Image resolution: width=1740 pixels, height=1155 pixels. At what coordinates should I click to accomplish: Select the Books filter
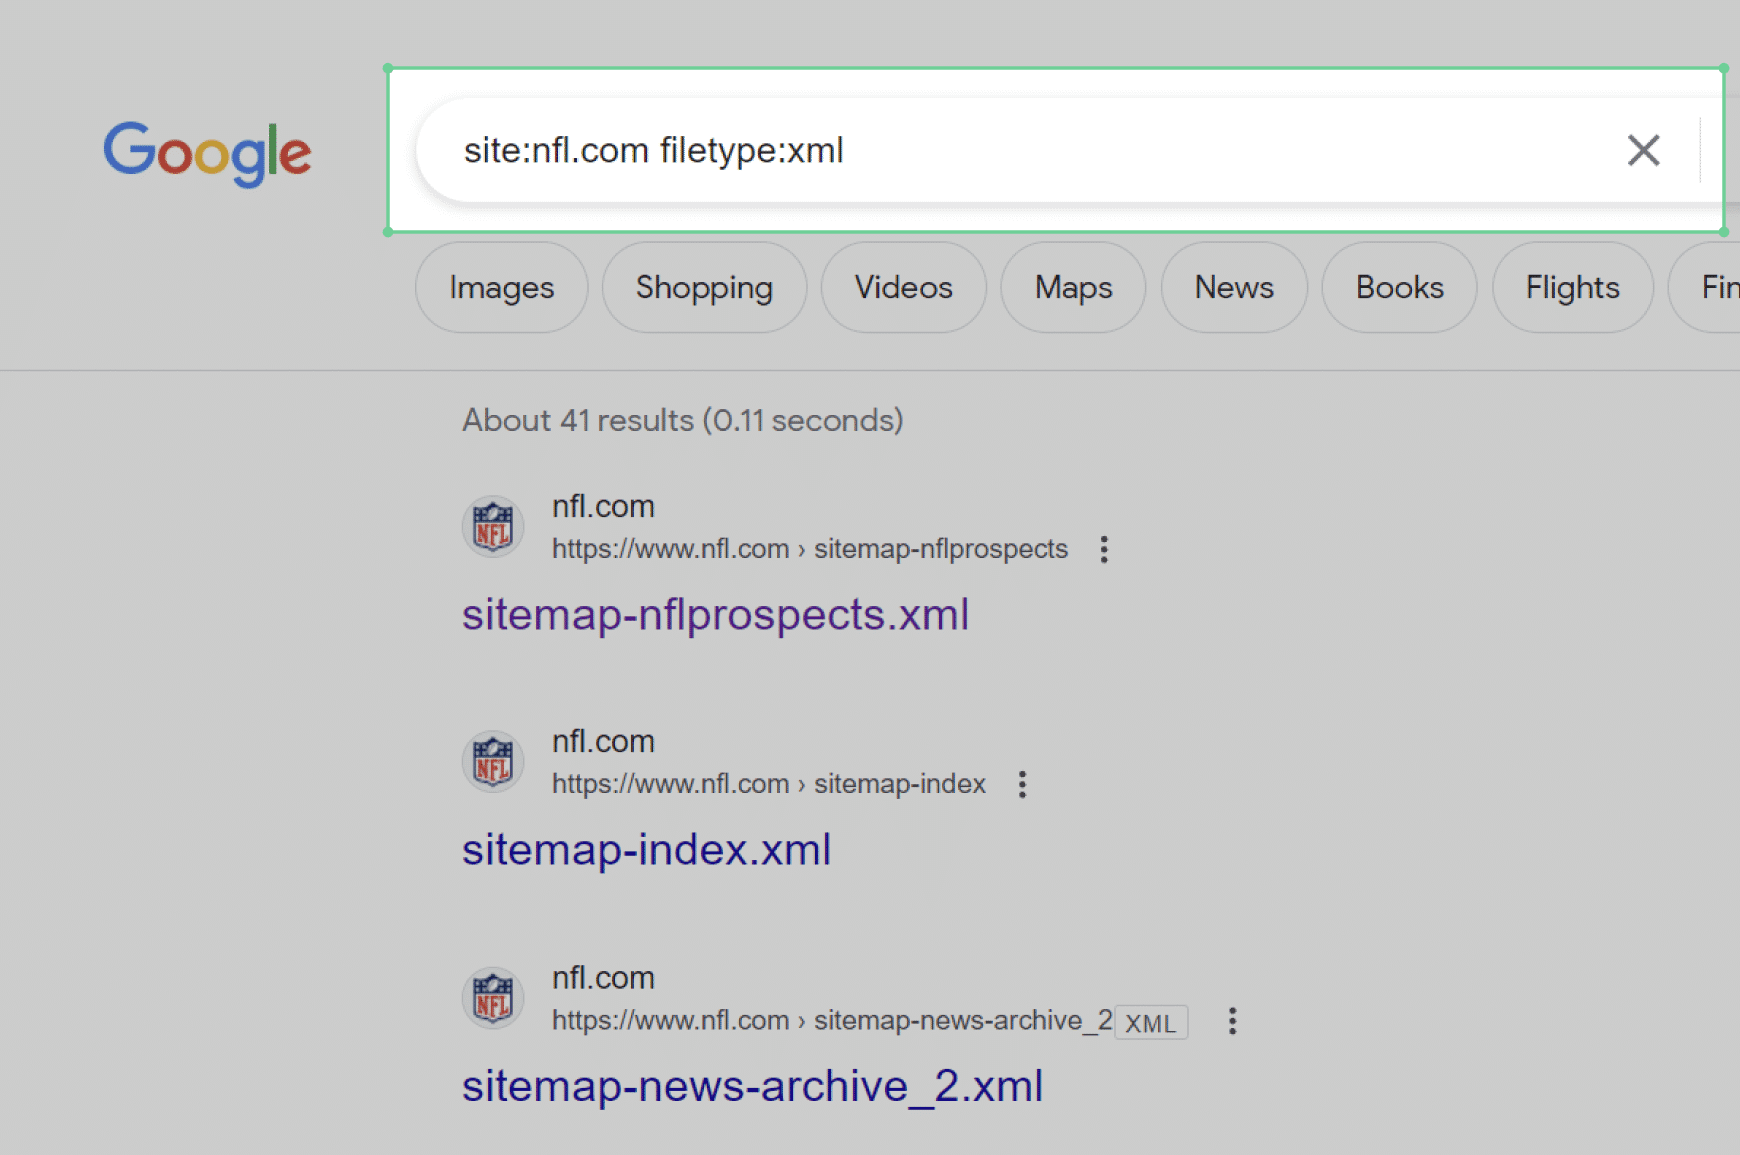coord(1399,288)
